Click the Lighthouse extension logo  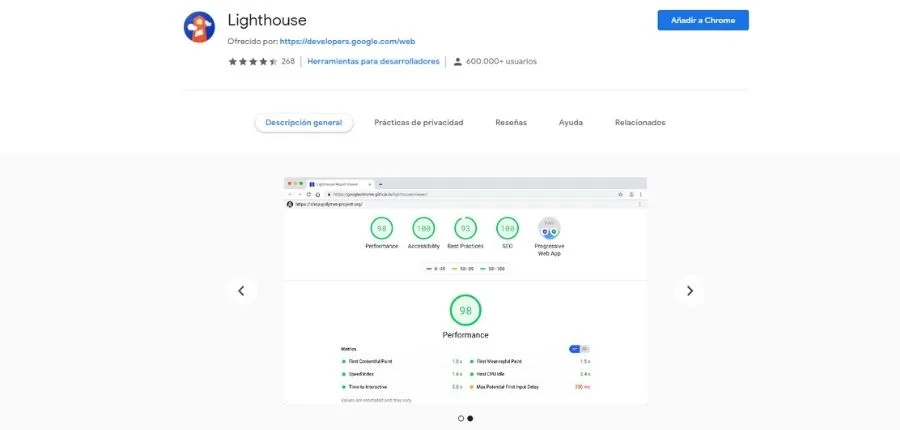(200, 27)
